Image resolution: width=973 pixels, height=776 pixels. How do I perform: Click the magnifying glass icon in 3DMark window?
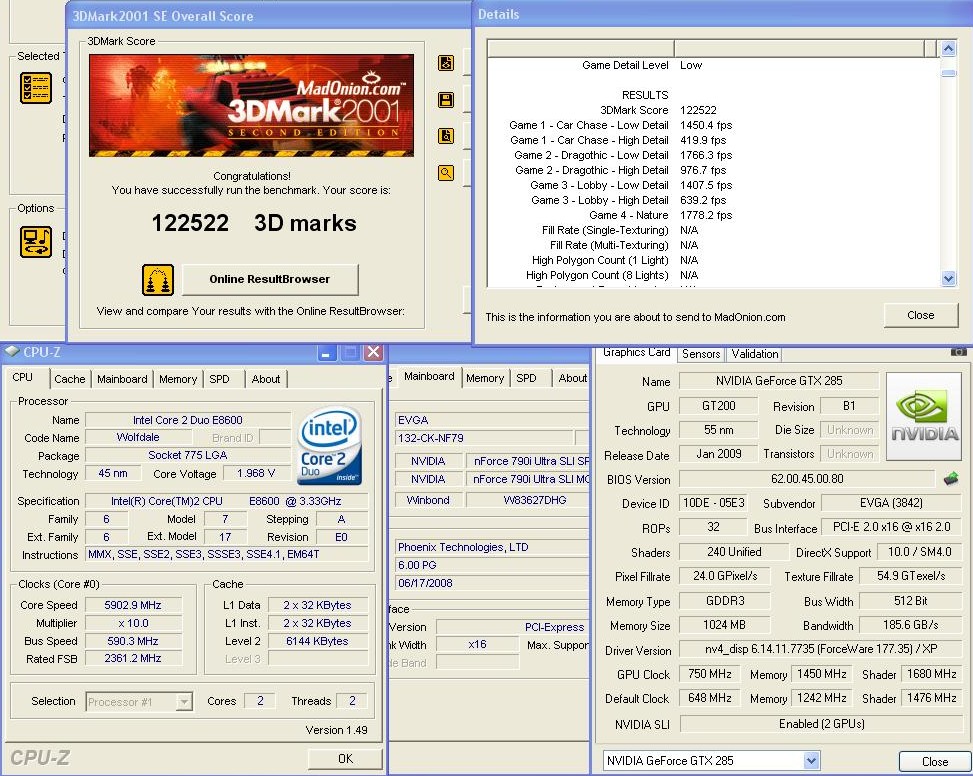[x=446, y=173]
